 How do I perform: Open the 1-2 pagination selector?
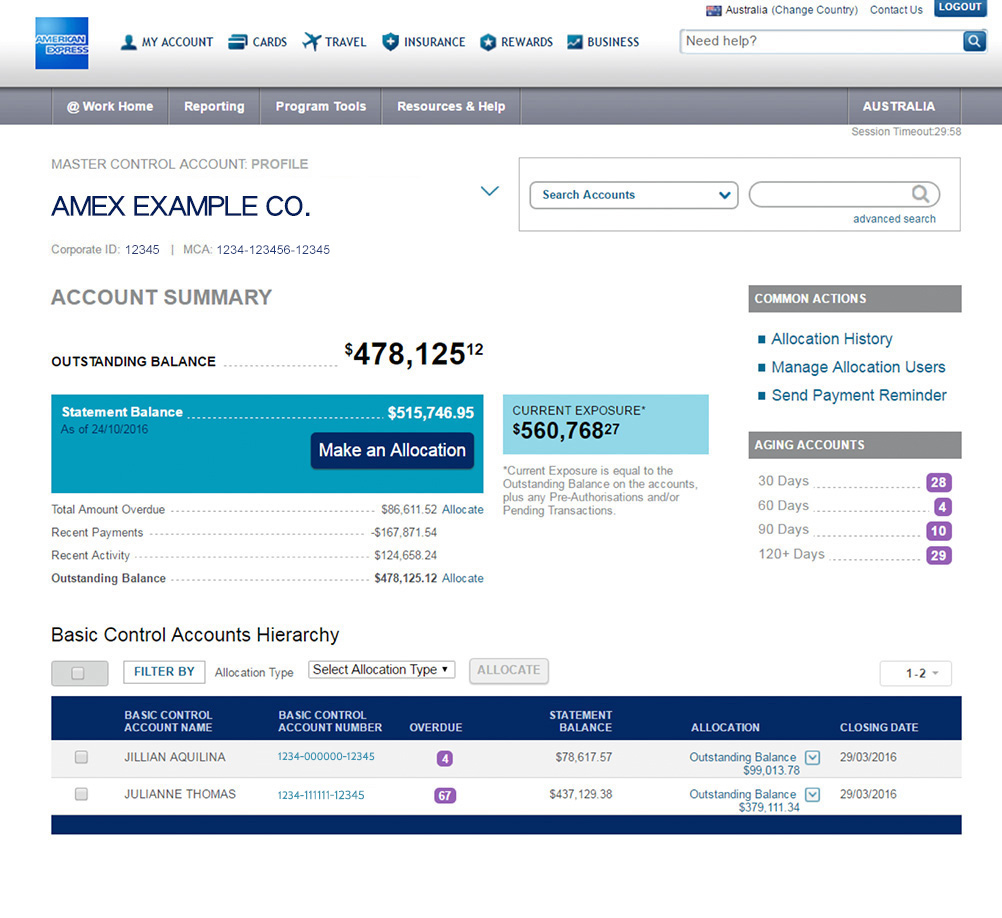point(915,674)
